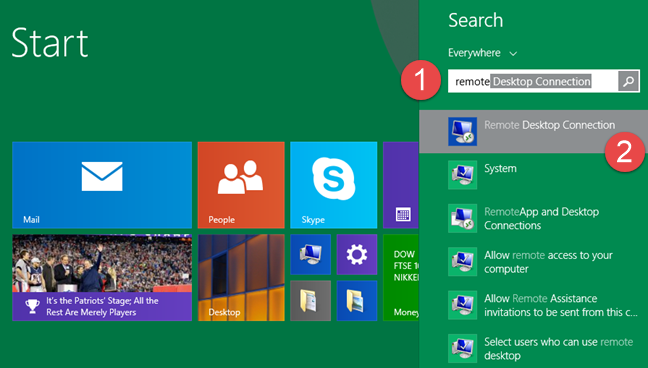This screenshot has height=368, width=648.
Task: Open the Patriots sports news tile
Action: (102, 277)
